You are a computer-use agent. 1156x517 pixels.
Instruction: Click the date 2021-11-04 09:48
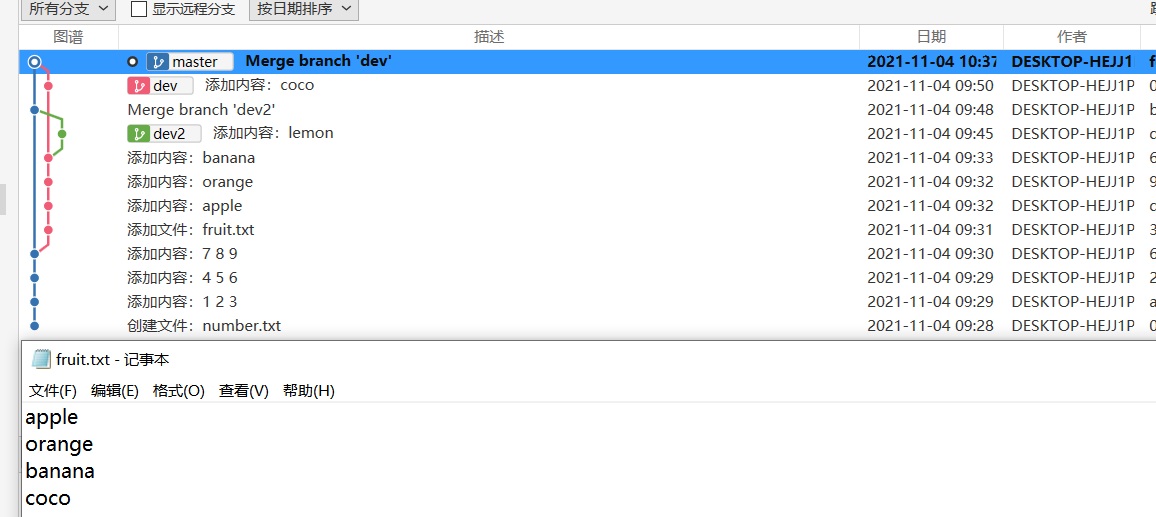tap(930, 110)
